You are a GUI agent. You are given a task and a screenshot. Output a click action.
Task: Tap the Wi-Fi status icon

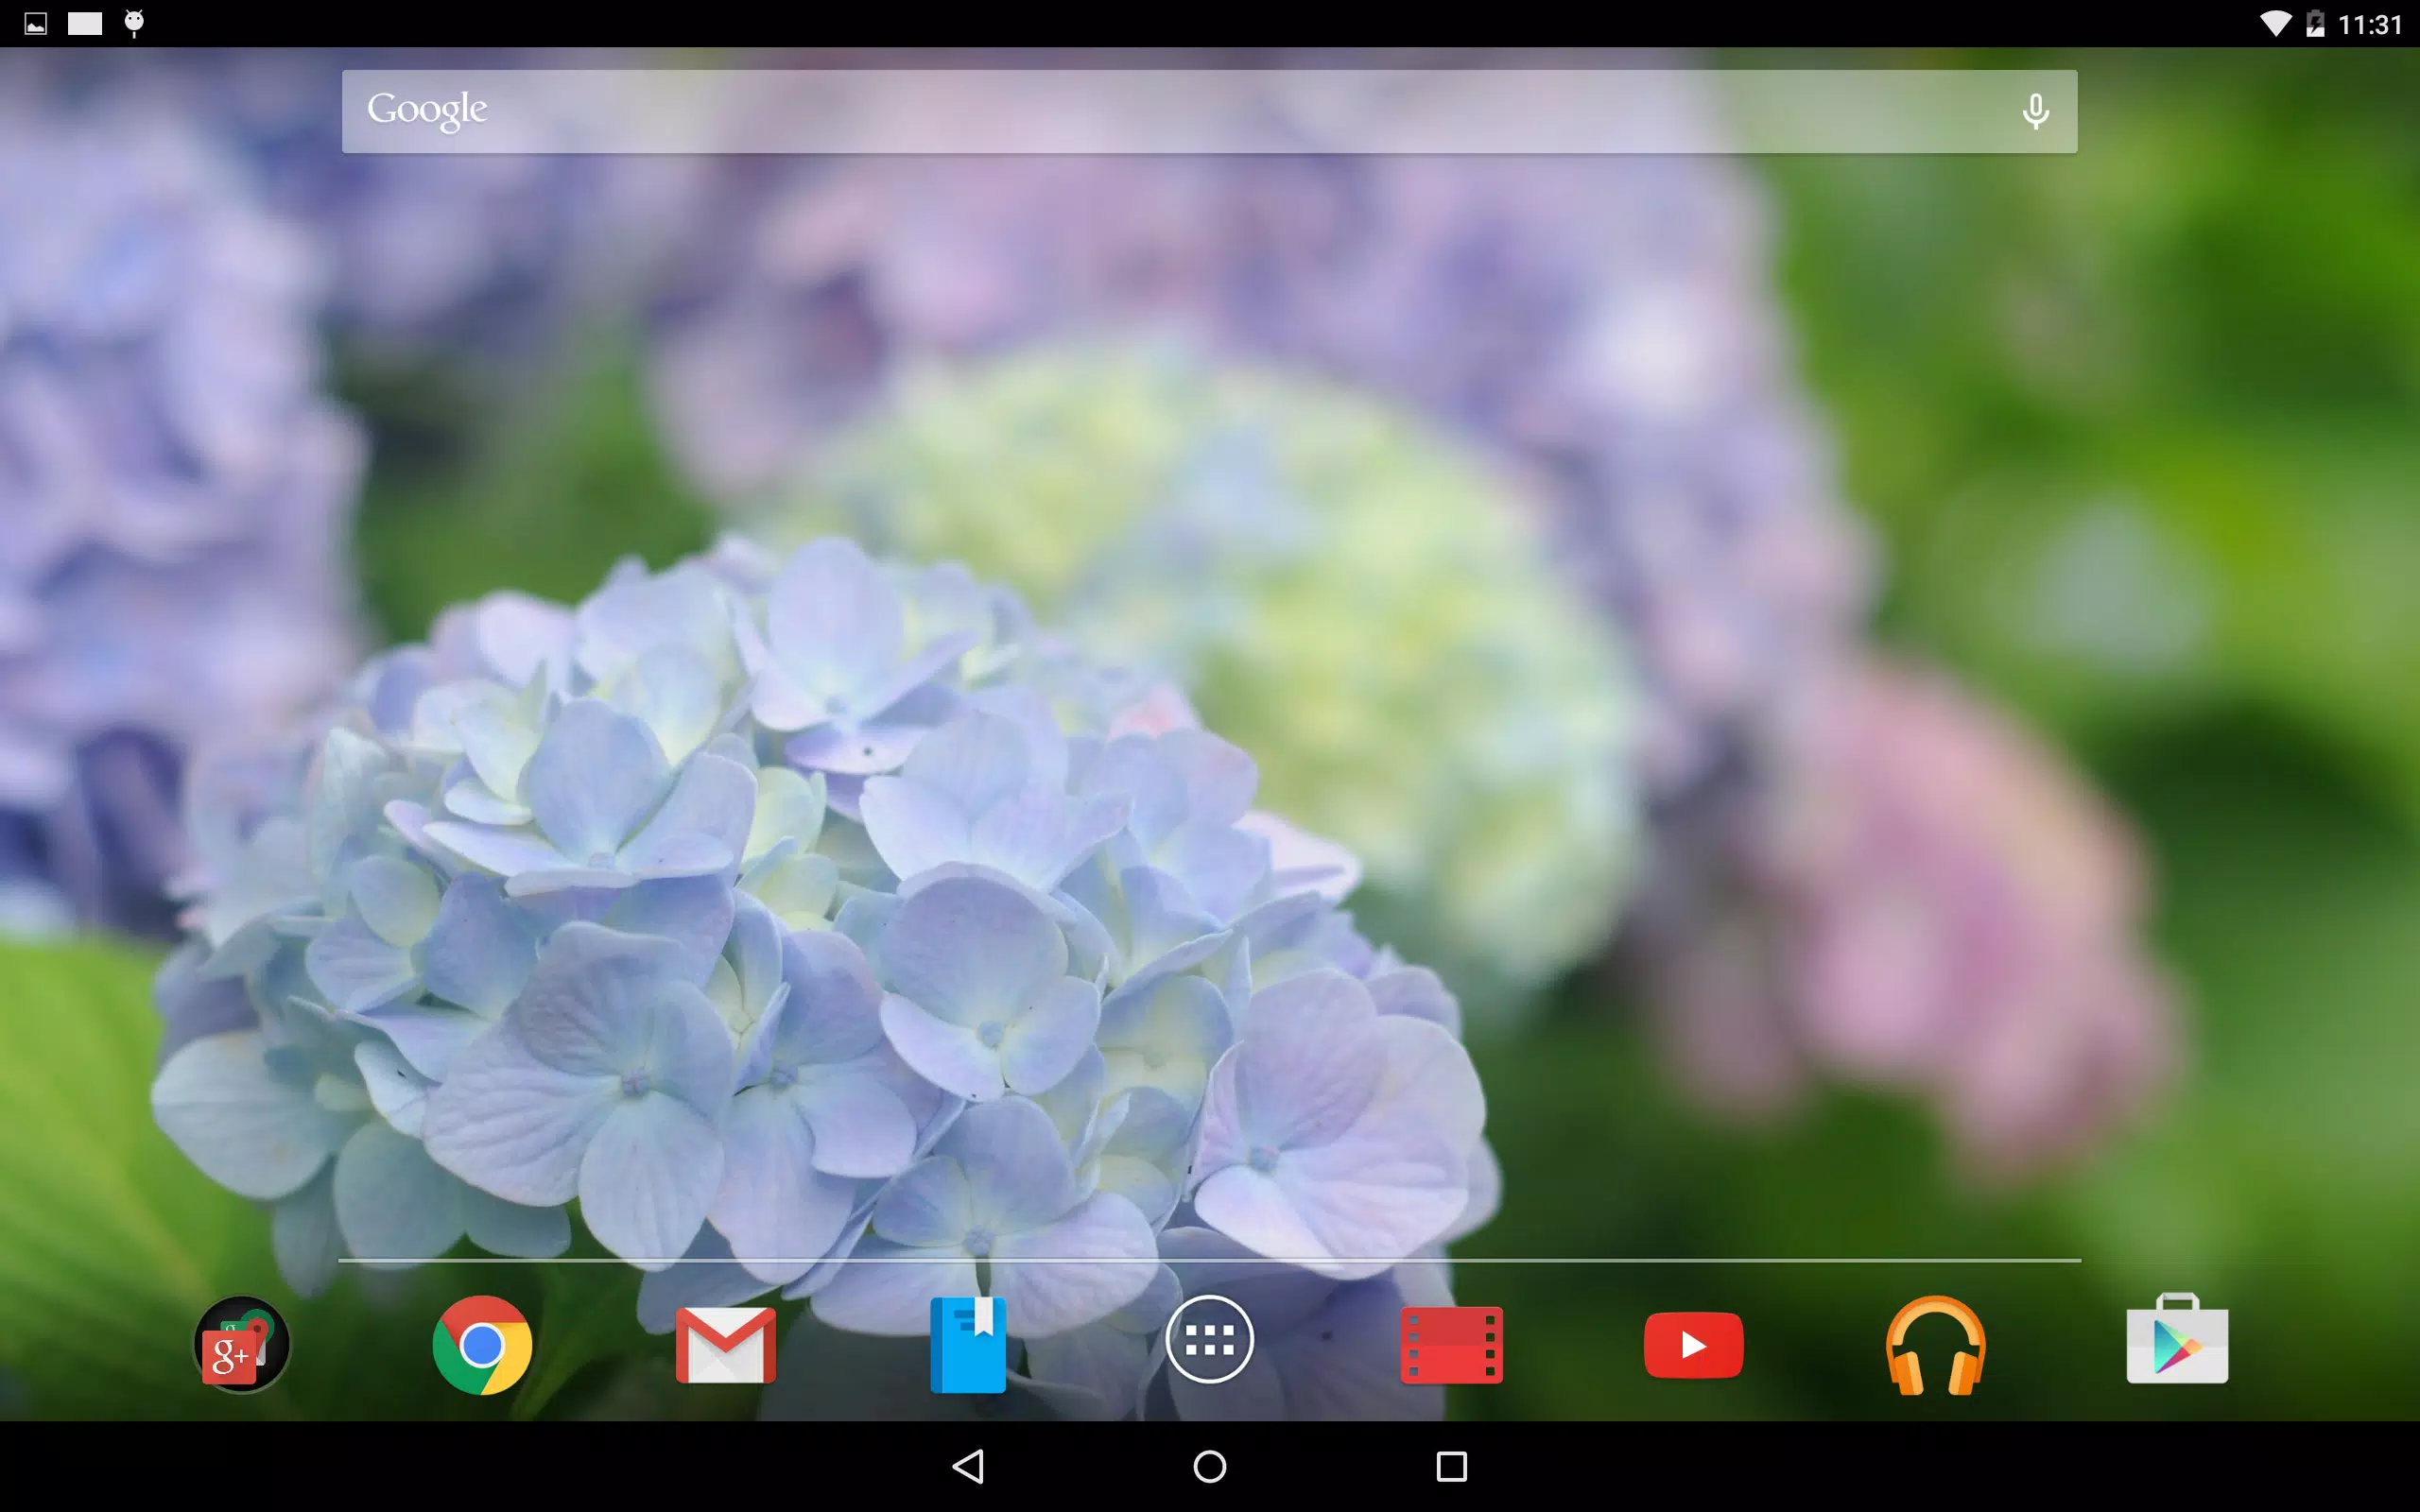(x=2276, y=24)
